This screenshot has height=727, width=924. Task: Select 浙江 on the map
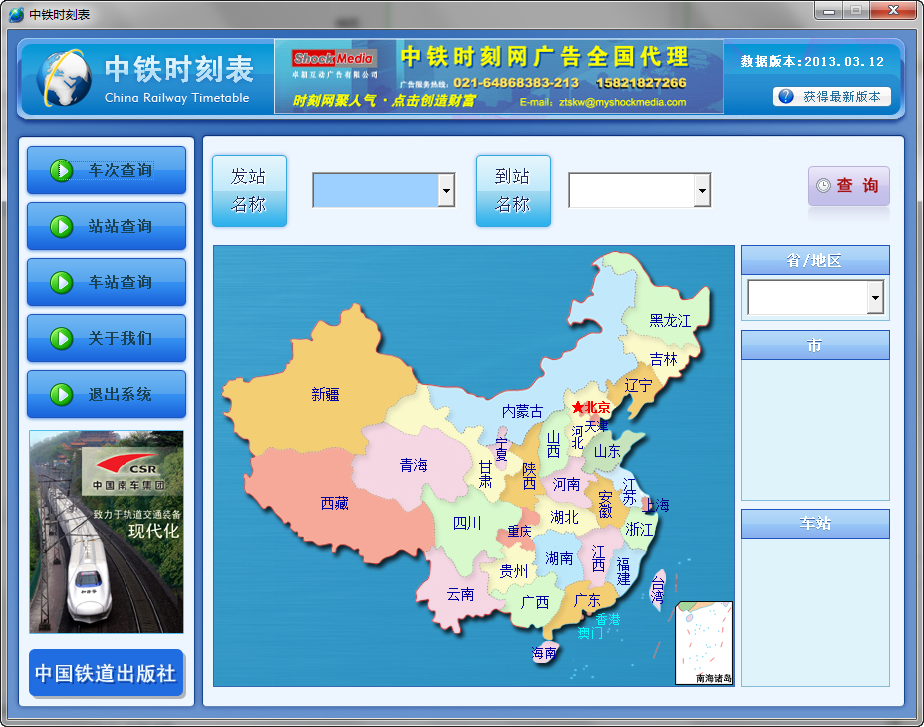click(x=639, y=529)
